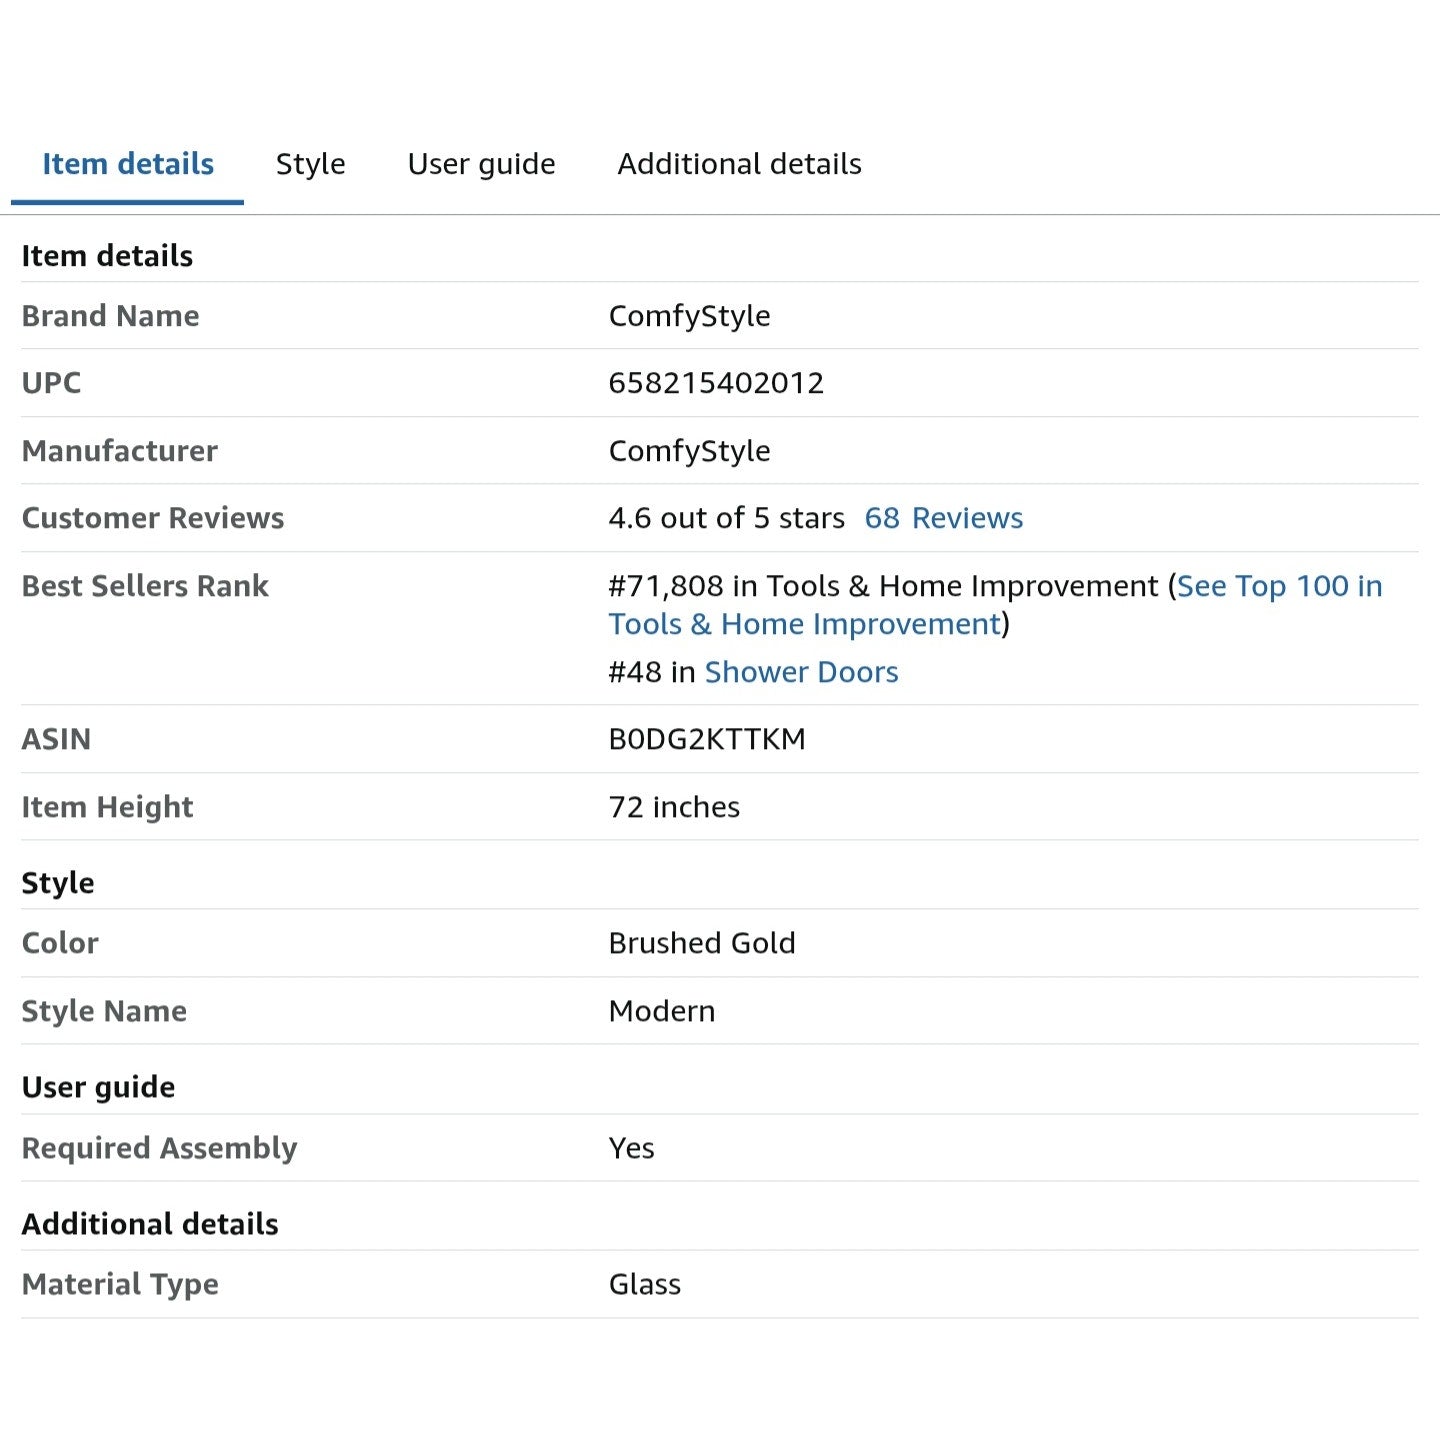Open the 68 Reviews link
Viewport: 1440px width, 1440px height.
point(943,518)
